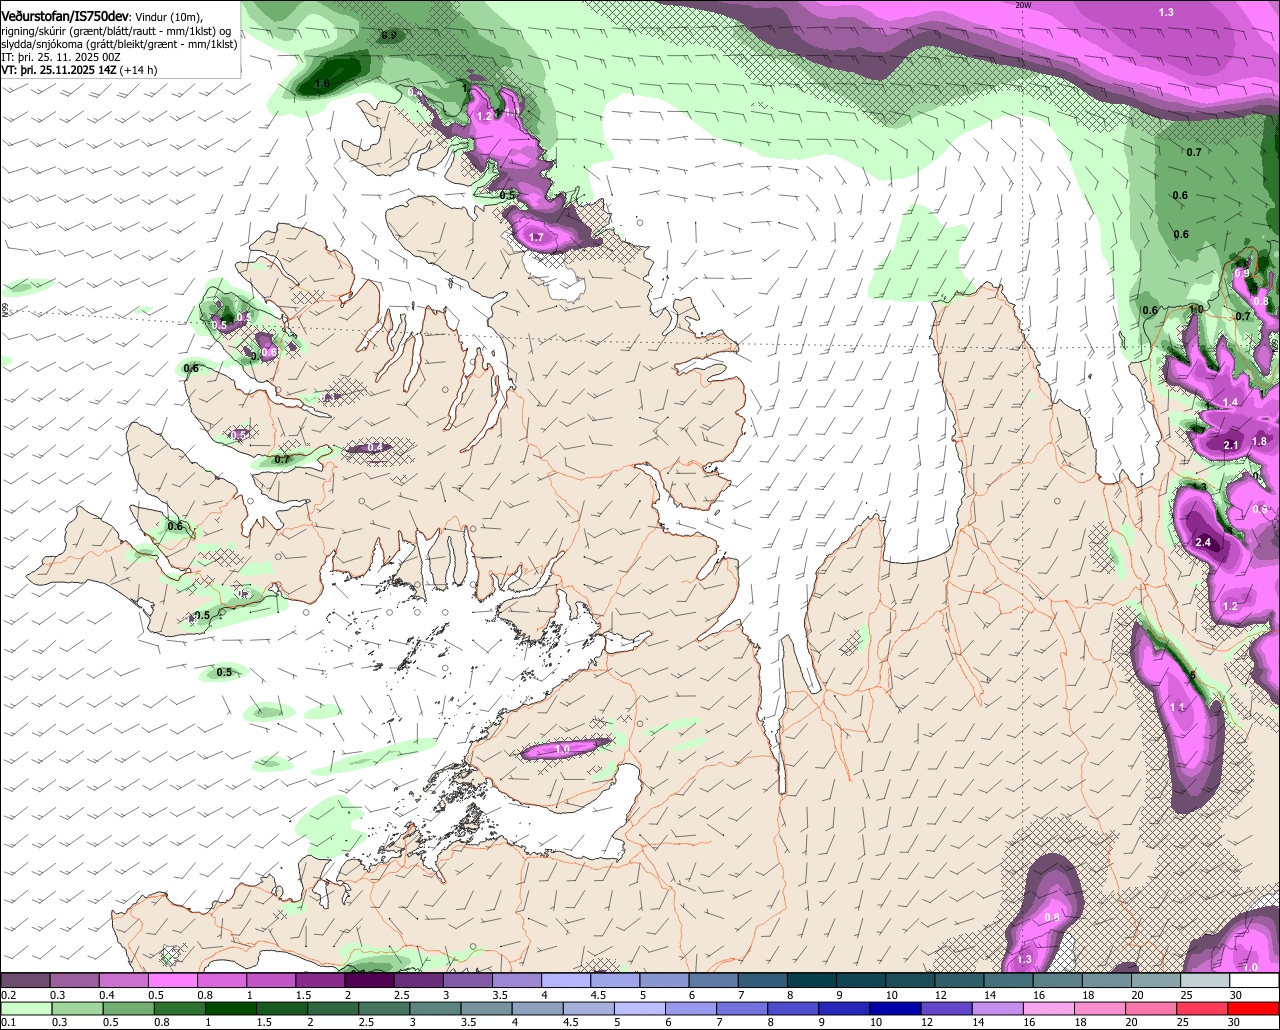
Task: Click the '0.2' label in the legend
Action: (x=8, y=995)
